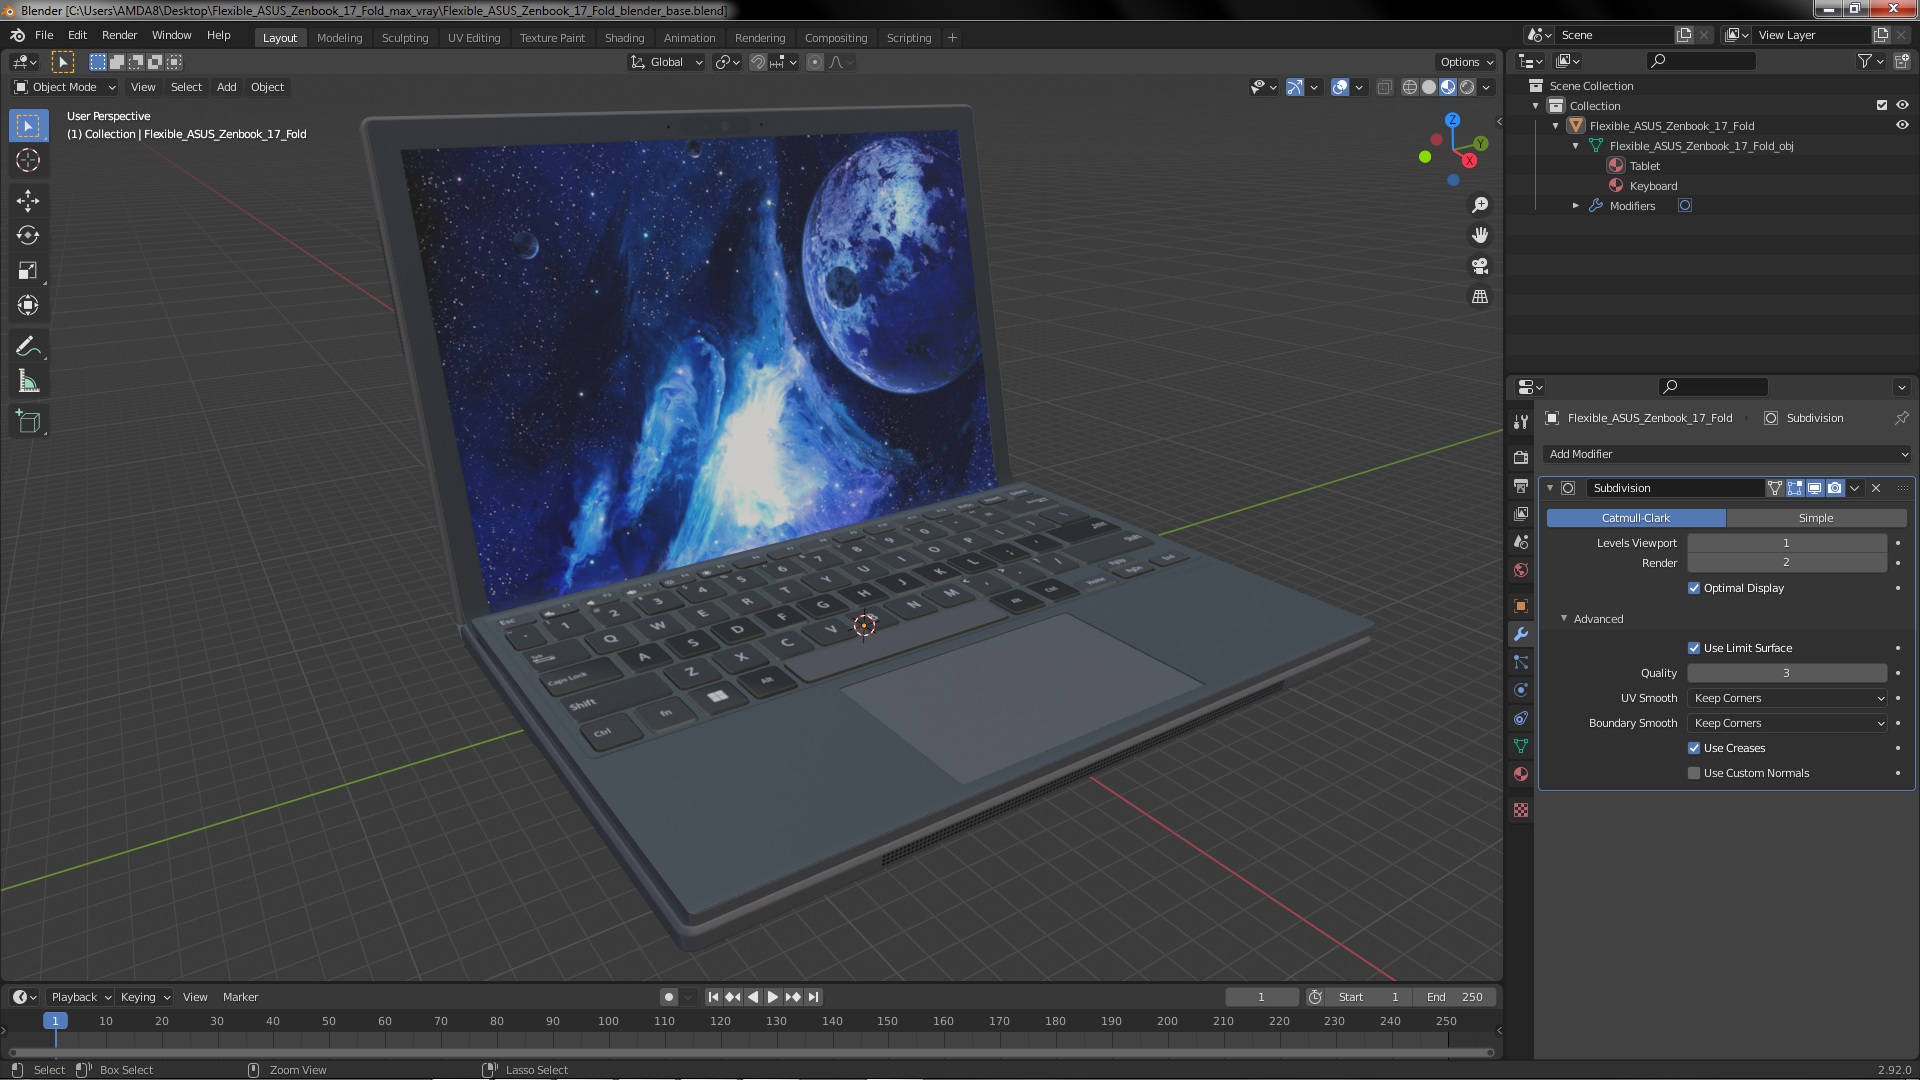Image resolution: width=1920 pixels, height=1080 pixels.
Task: Select the Simple subdivision type
Action: click(x=1816, y=518)
